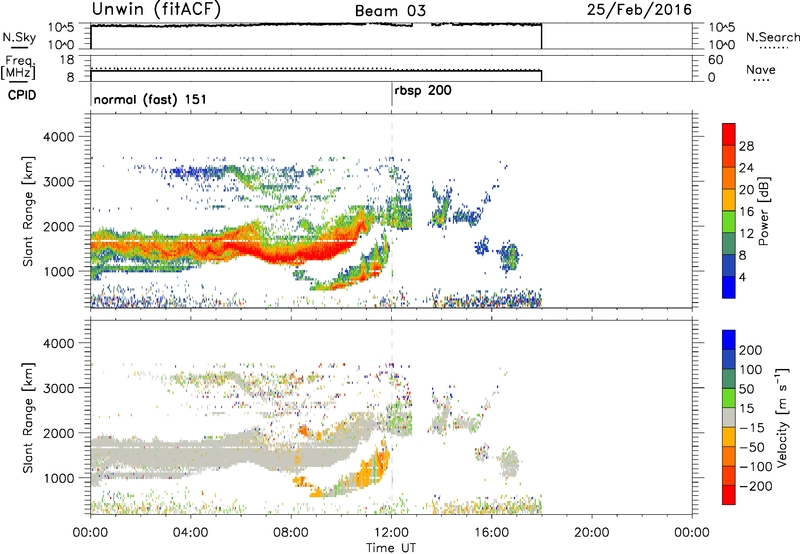This screenshot has width=800, height=554.
Task: Select the "Freq. [MHz]" axis label
Action: click(x=18, y=67)
